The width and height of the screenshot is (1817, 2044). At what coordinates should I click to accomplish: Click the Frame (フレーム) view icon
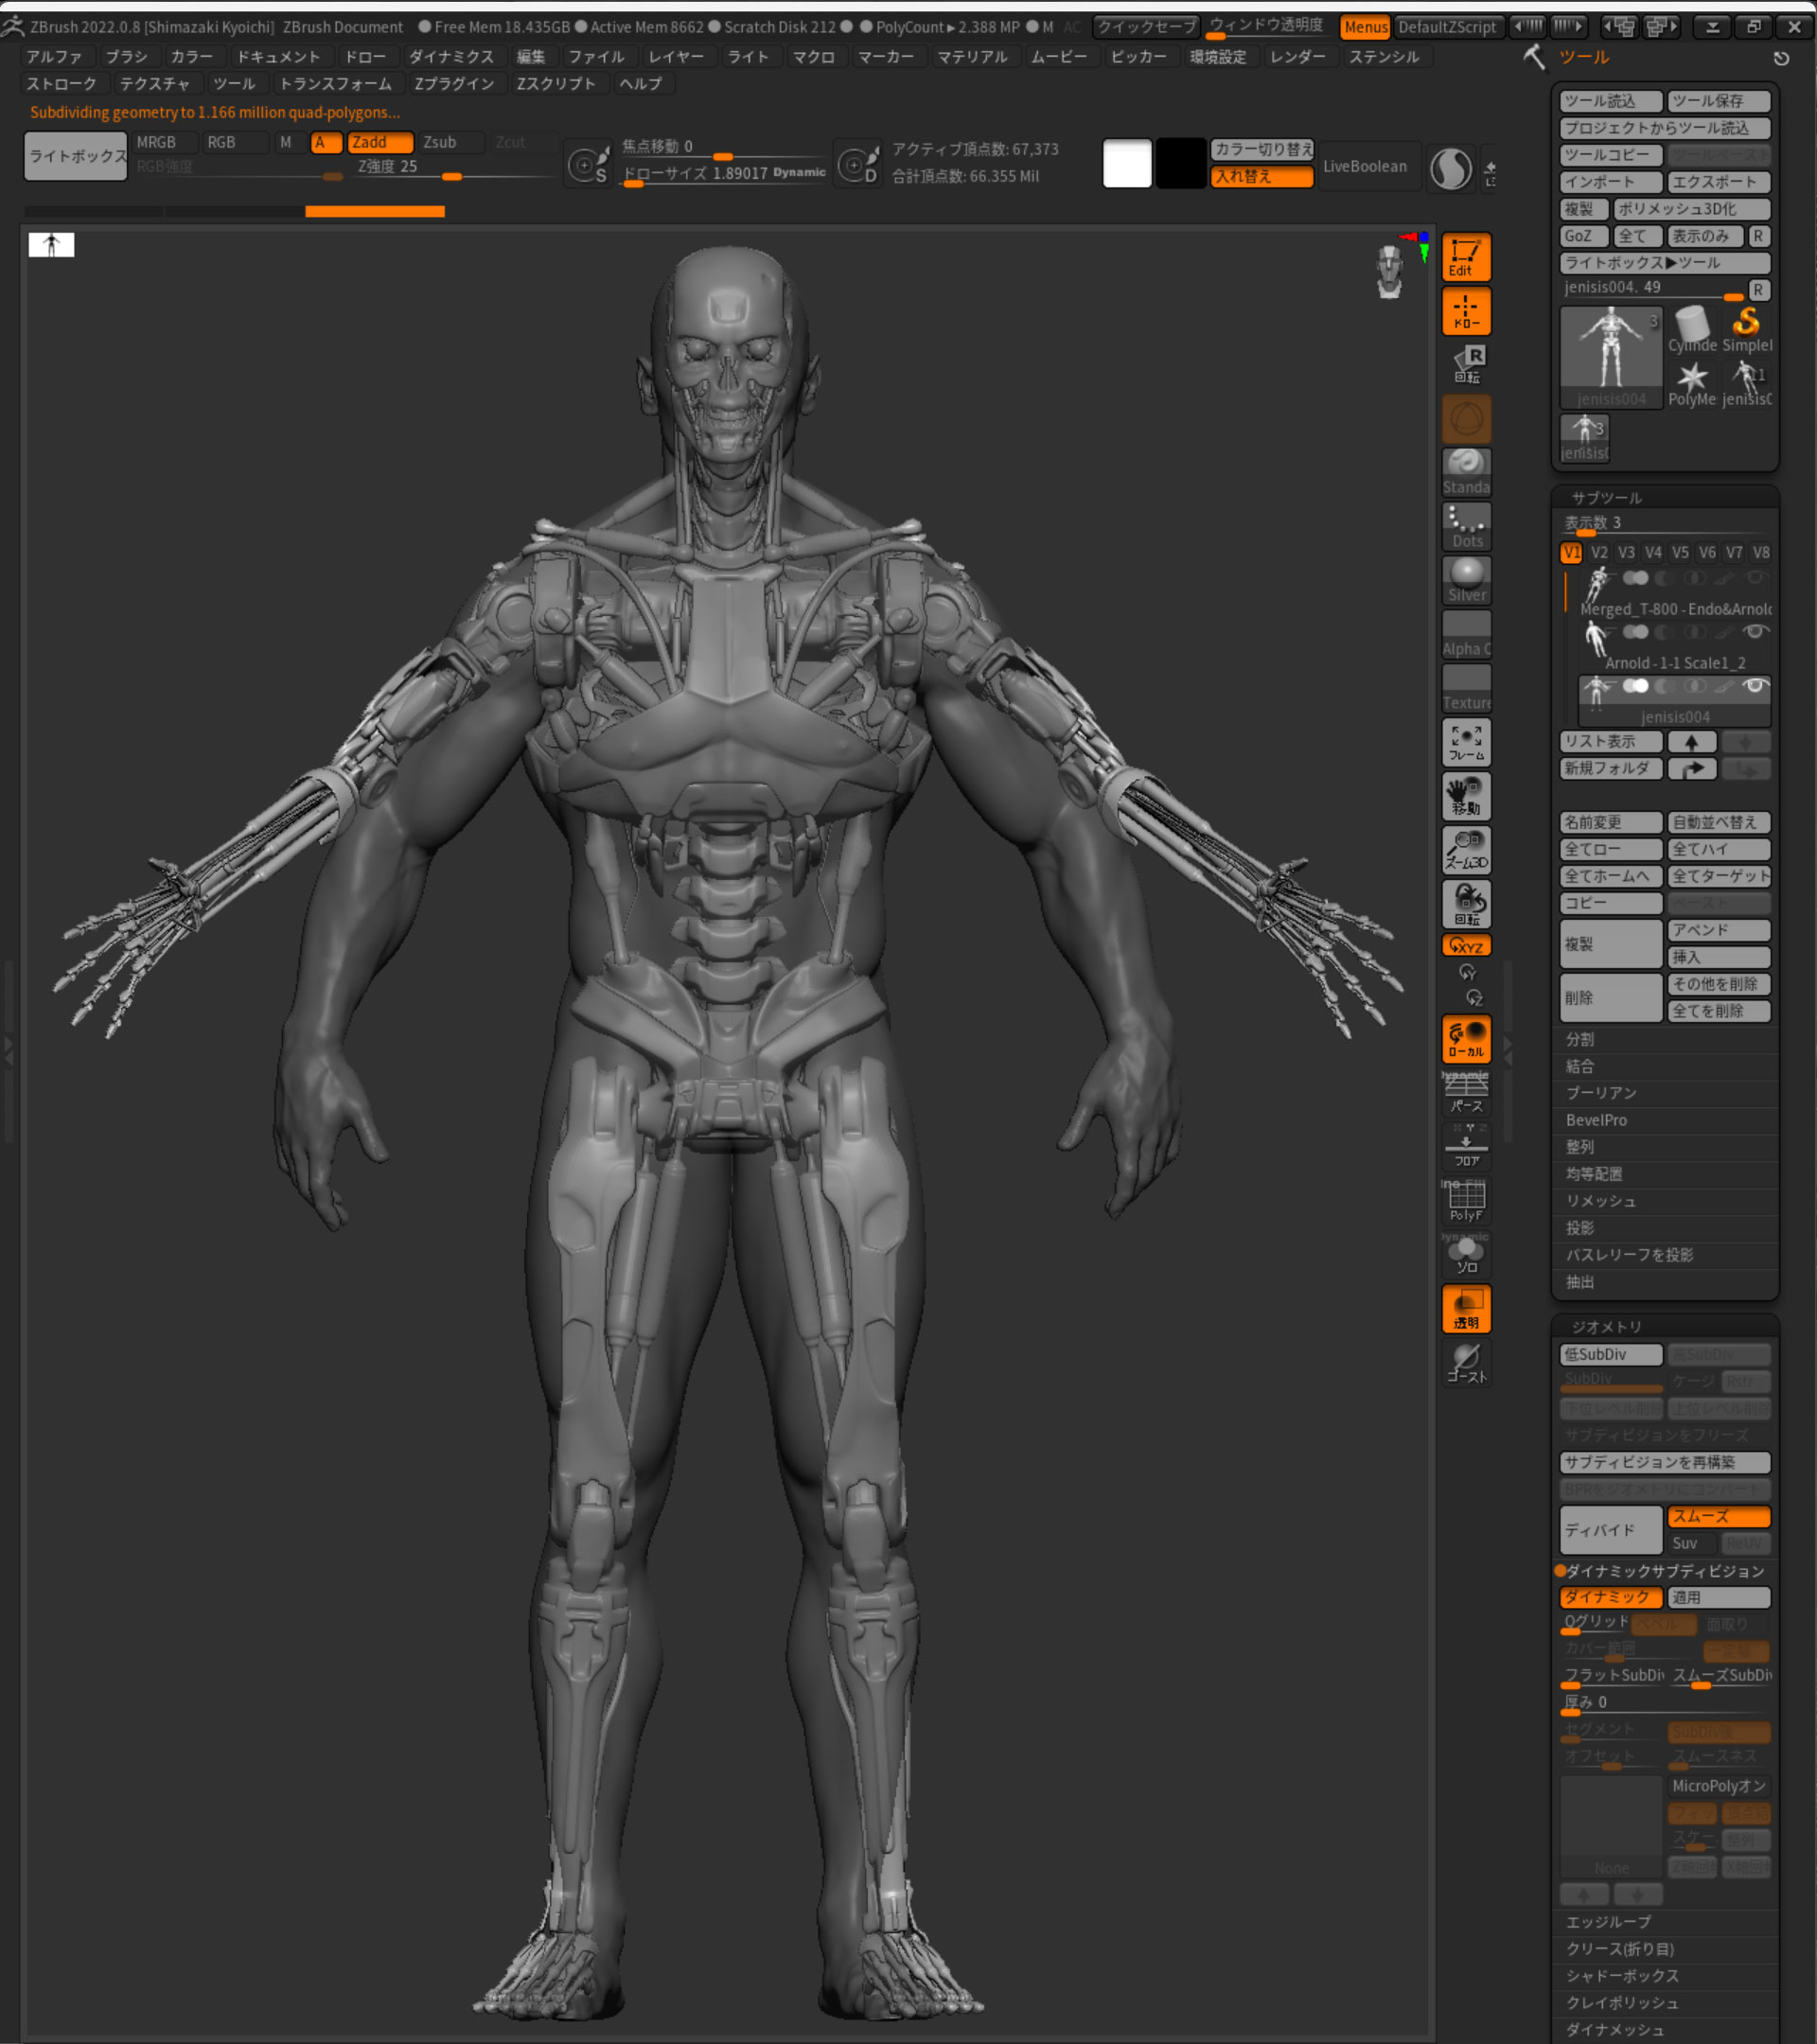[x=1466, y=742]
